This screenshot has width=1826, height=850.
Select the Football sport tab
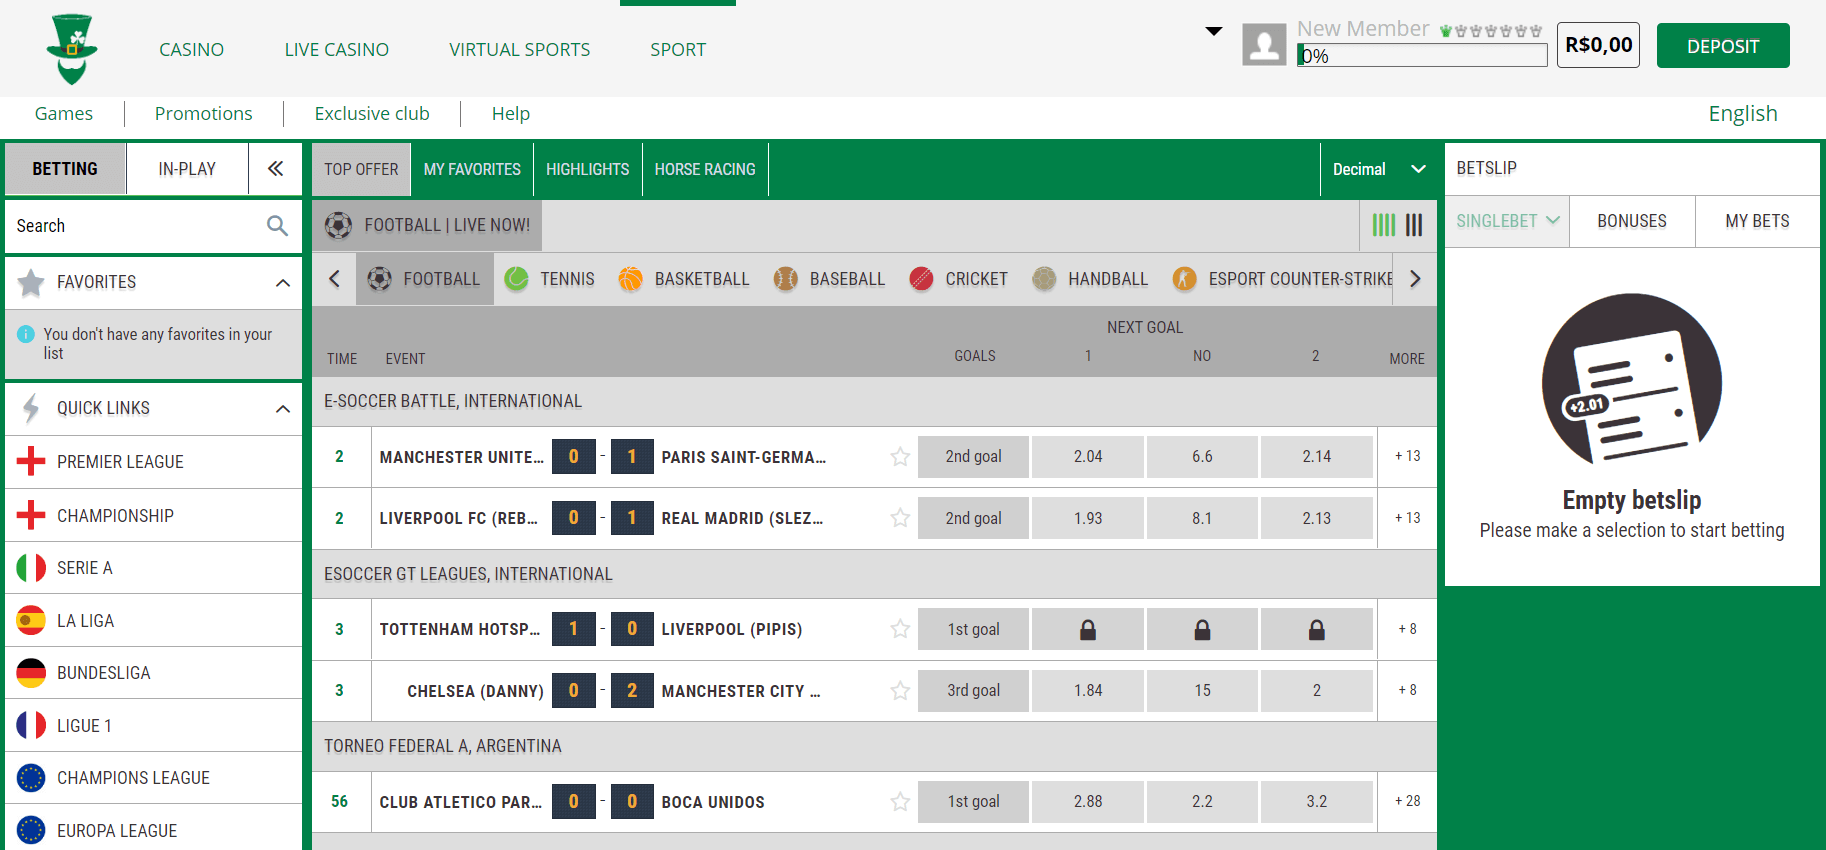tap(424, 279)
